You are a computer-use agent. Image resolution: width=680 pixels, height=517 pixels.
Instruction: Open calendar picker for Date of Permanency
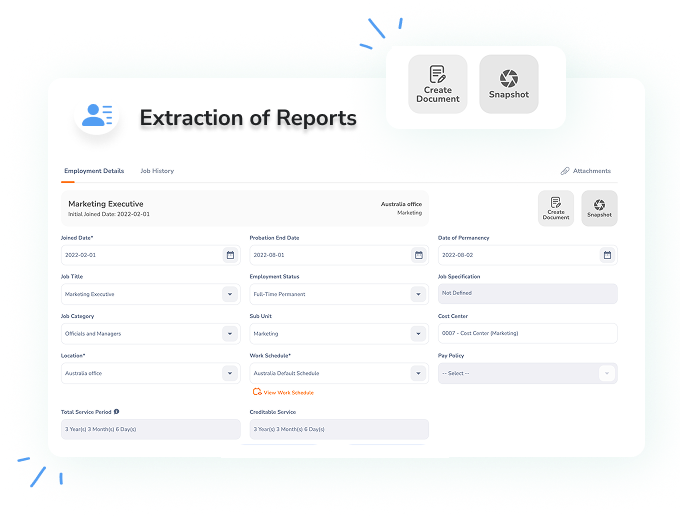point(606,255)
